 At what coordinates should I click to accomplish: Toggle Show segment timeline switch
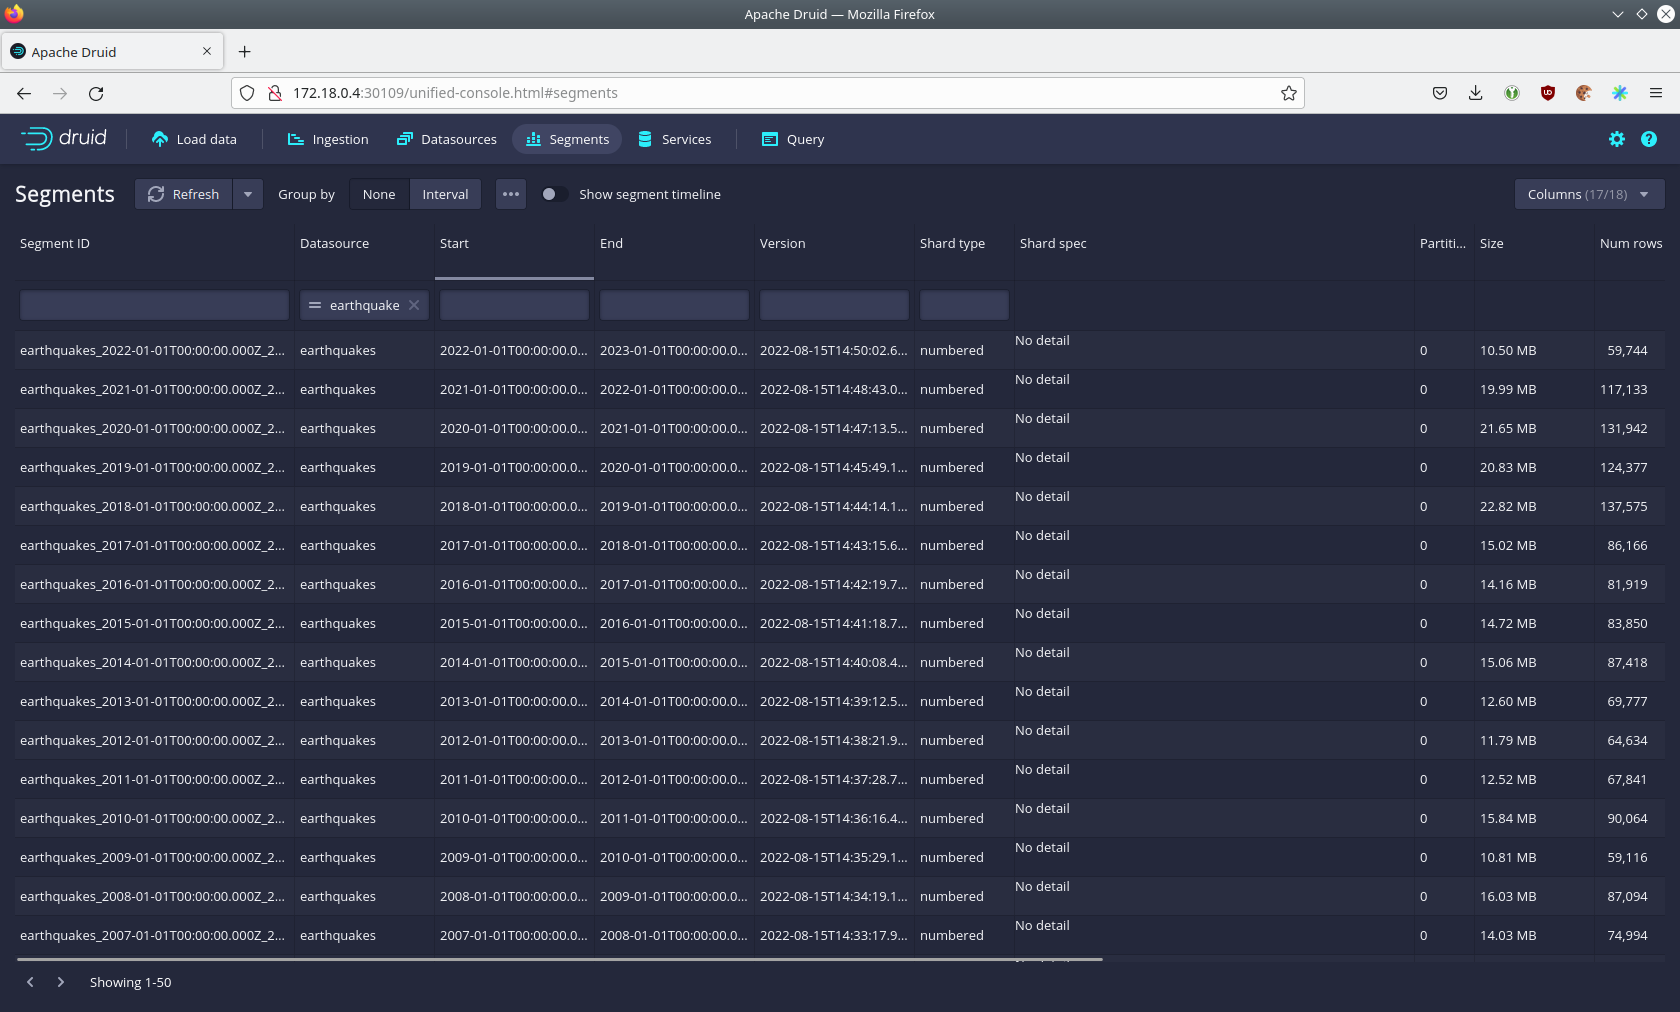pos(553,194)
